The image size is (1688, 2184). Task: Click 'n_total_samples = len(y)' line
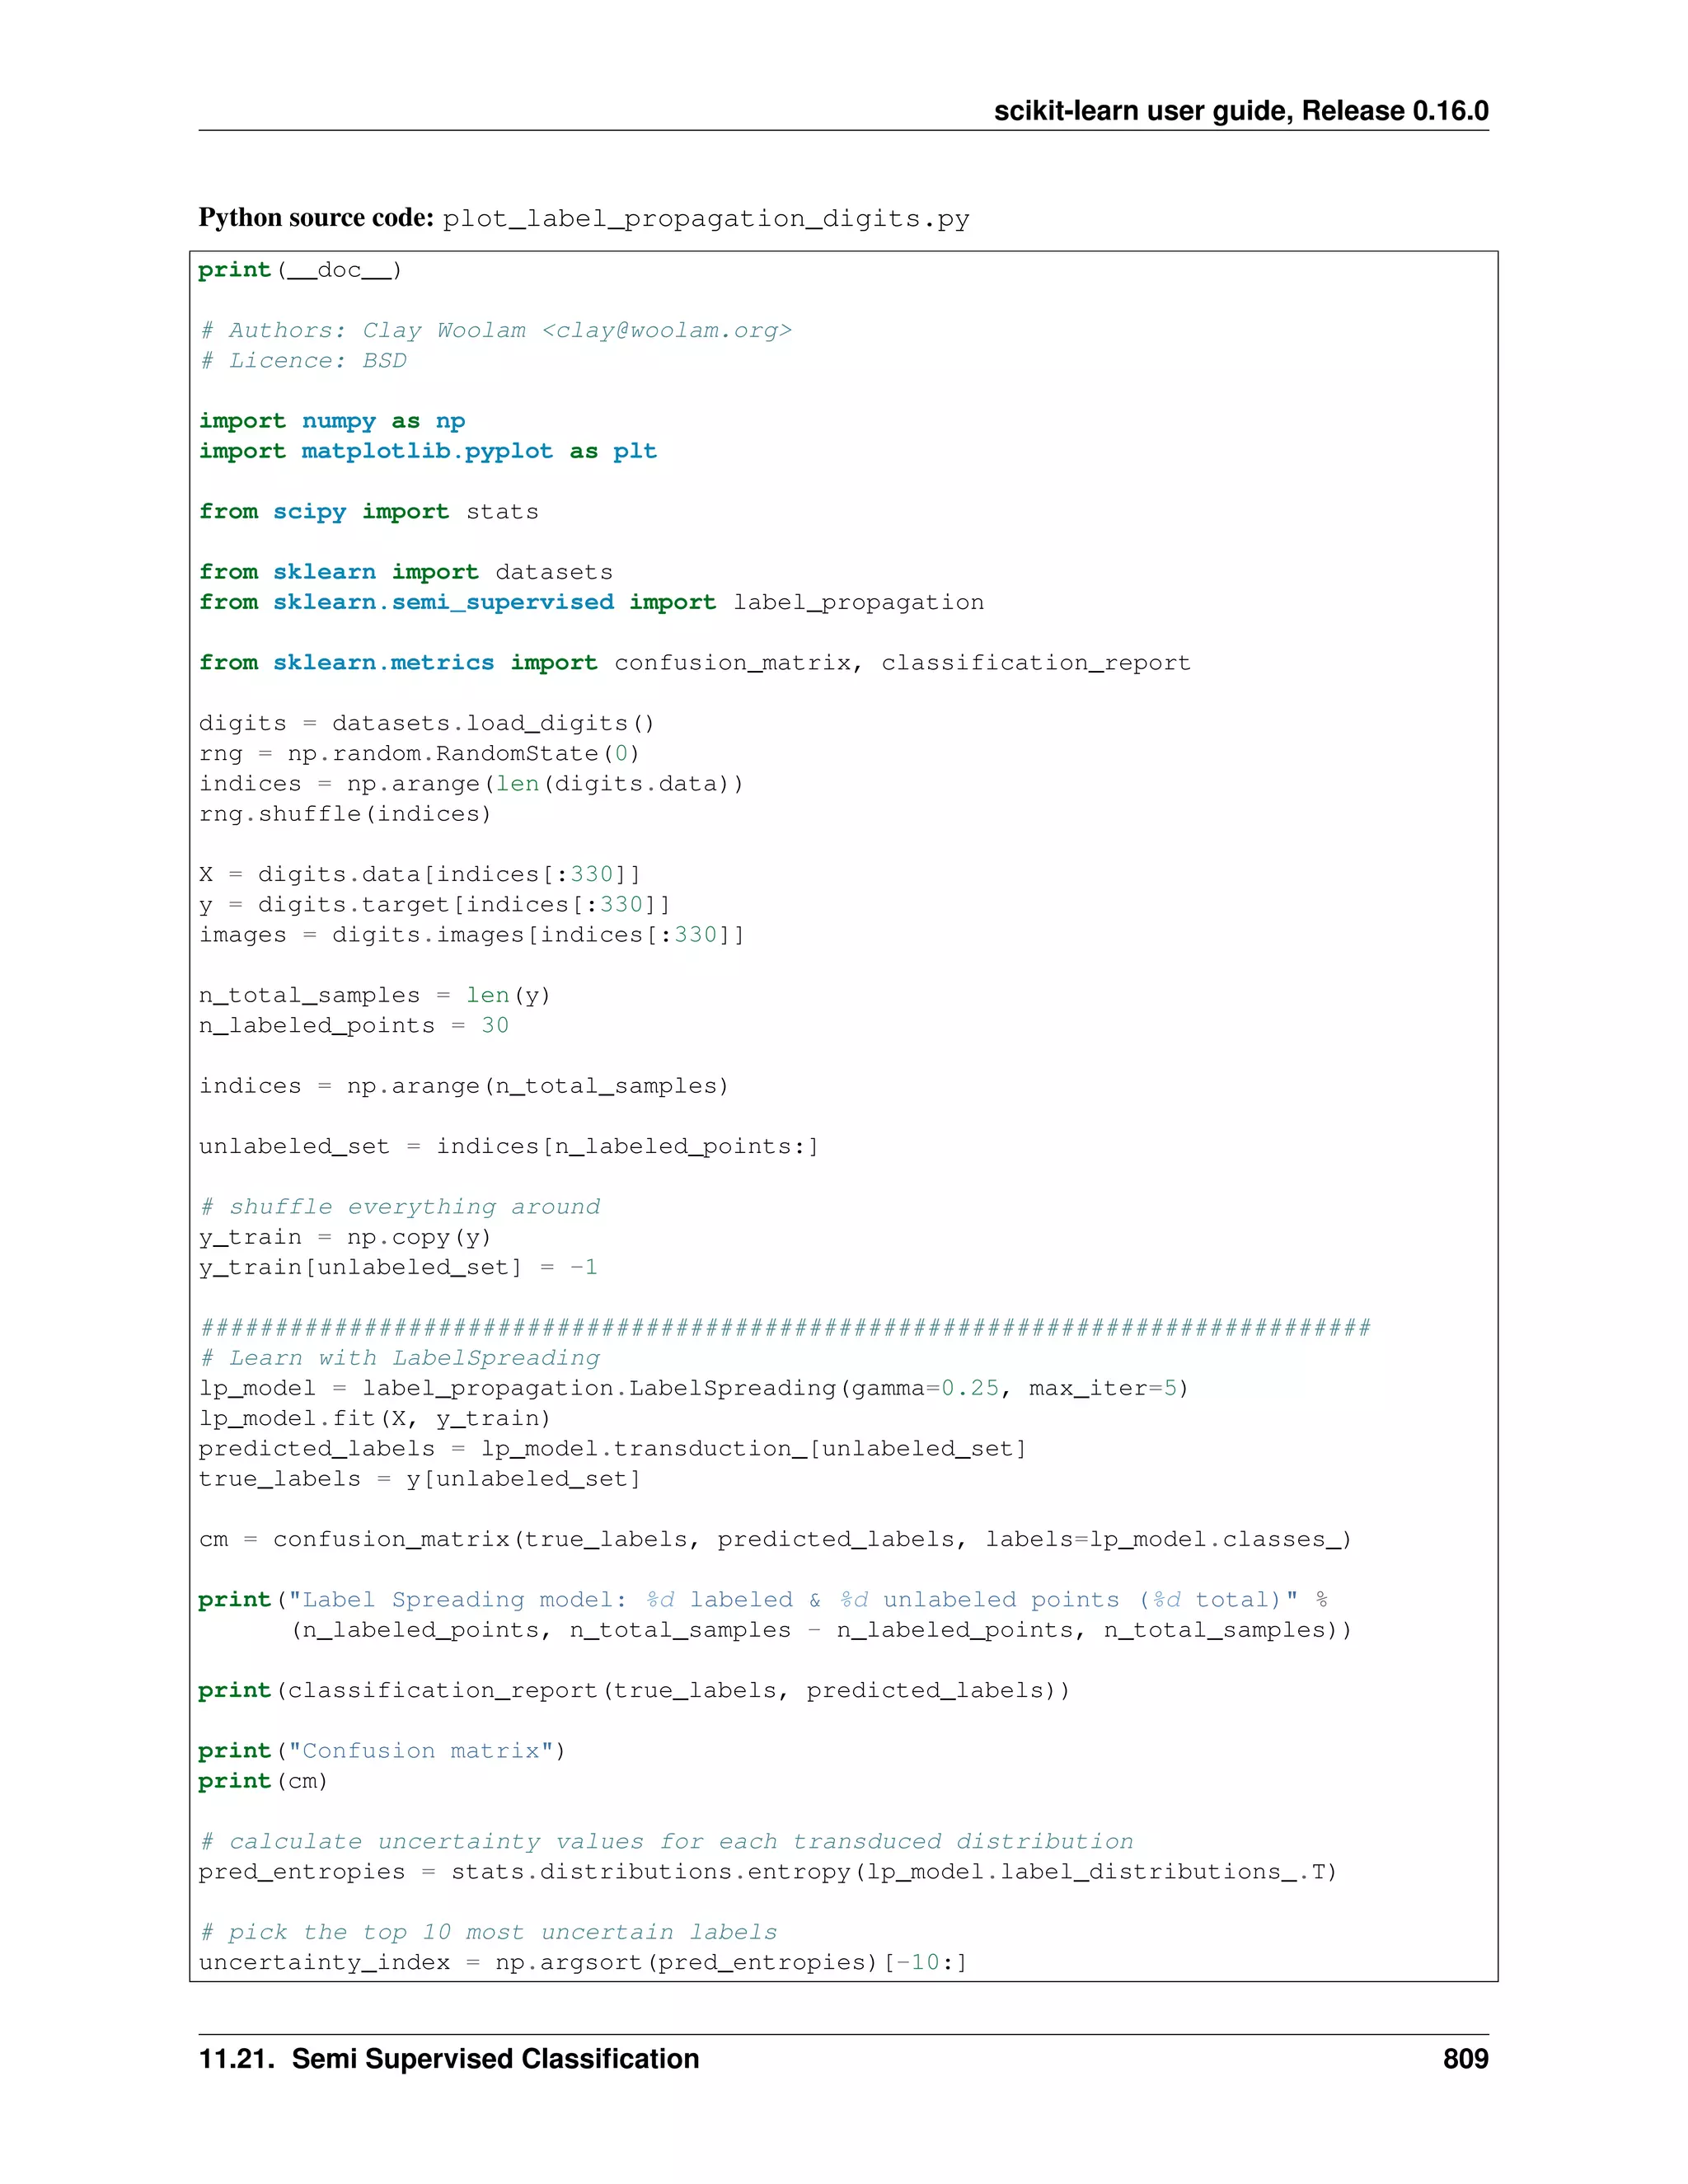click(x=375, y=995)
